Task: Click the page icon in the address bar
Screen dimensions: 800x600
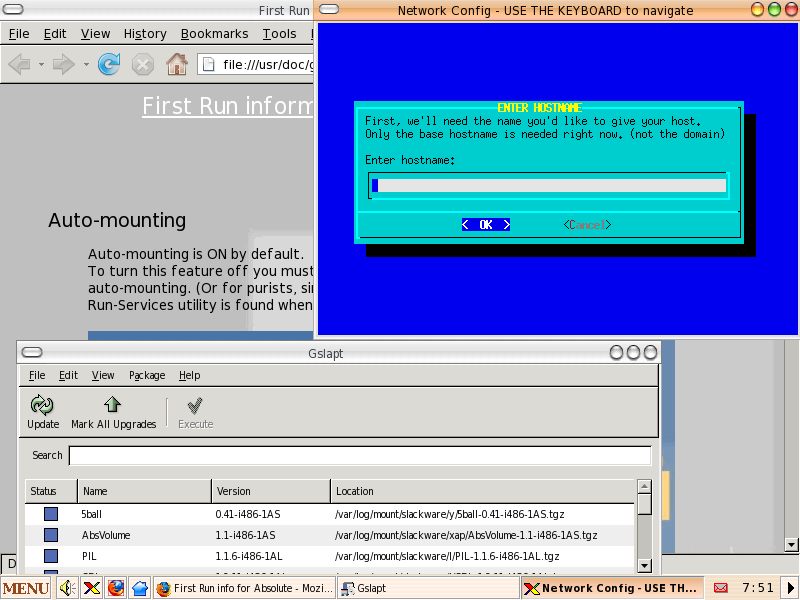Action: 208,65
